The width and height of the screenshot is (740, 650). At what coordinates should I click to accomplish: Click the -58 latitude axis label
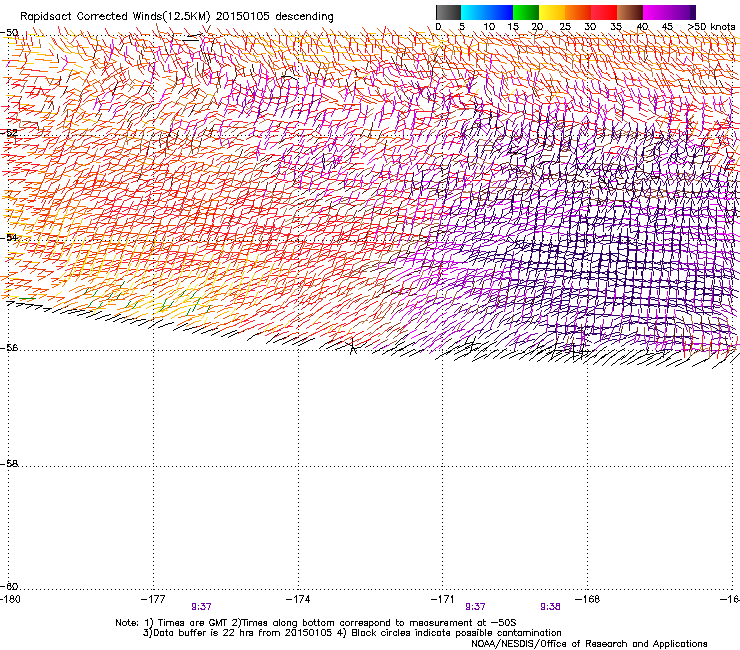[9, 464]
